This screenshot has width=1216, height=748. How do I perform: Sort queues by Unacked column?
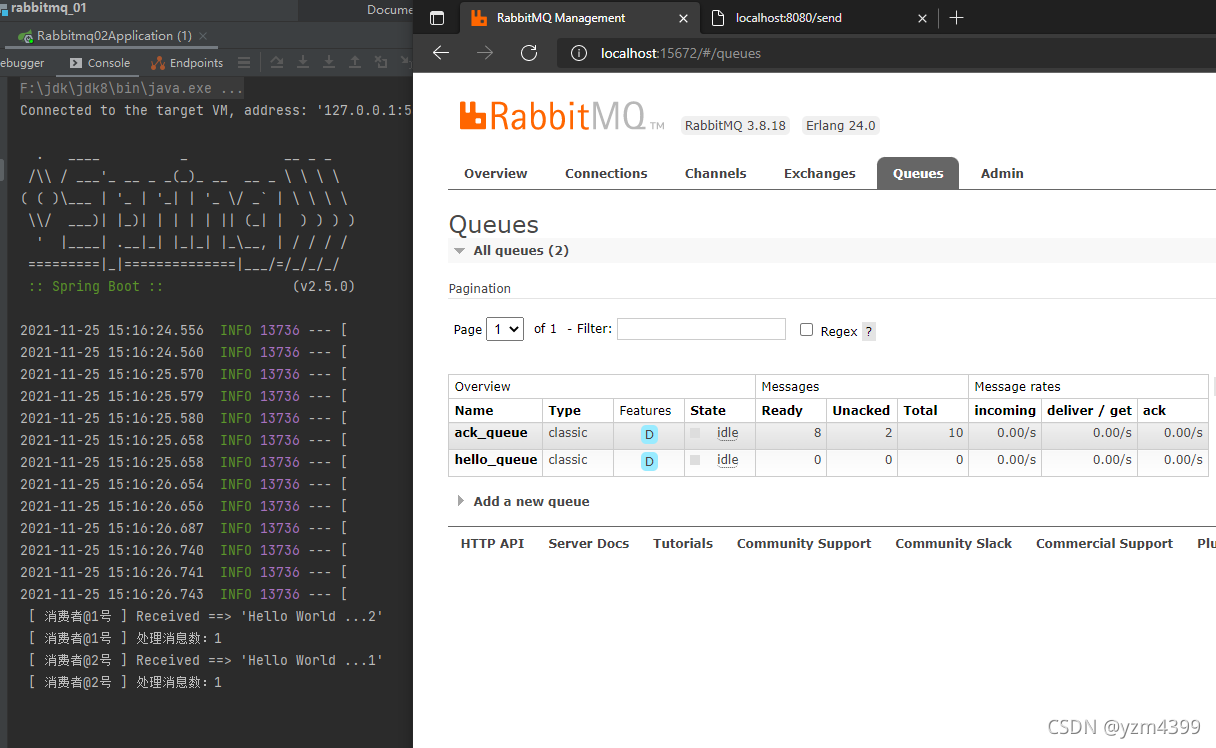pyautogui.click(x=861, y=410)
